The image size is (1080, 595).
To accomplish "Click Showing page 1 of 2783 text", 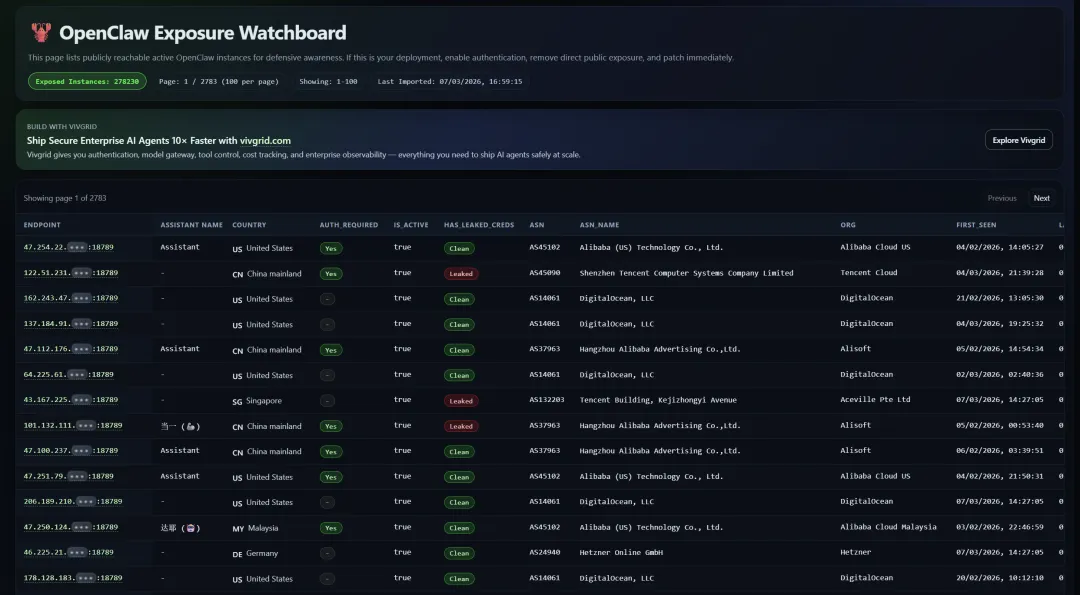I will tap(65, 198).
